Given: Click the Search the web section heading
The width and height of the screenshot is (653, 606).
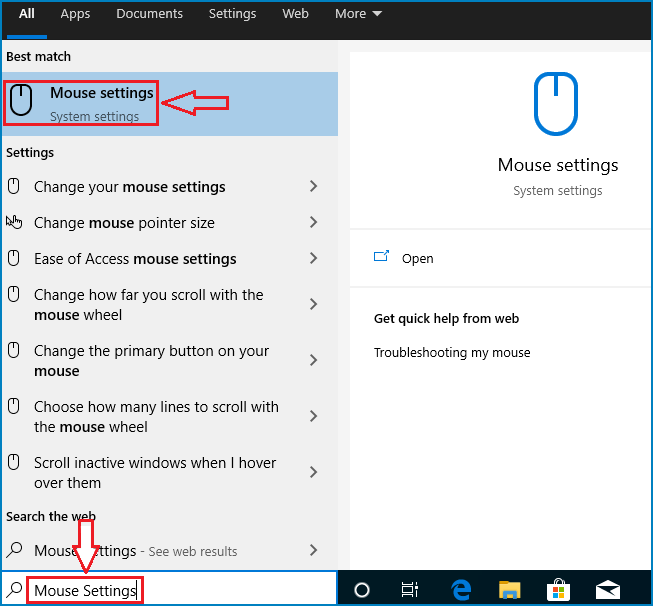Looking at the screenshot, I should coord(51,516).
